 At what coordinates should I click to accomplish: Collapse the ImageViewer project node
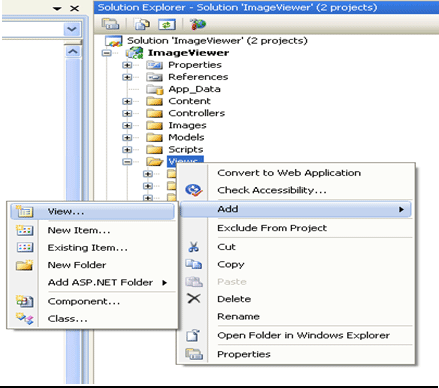coord(107,53)
